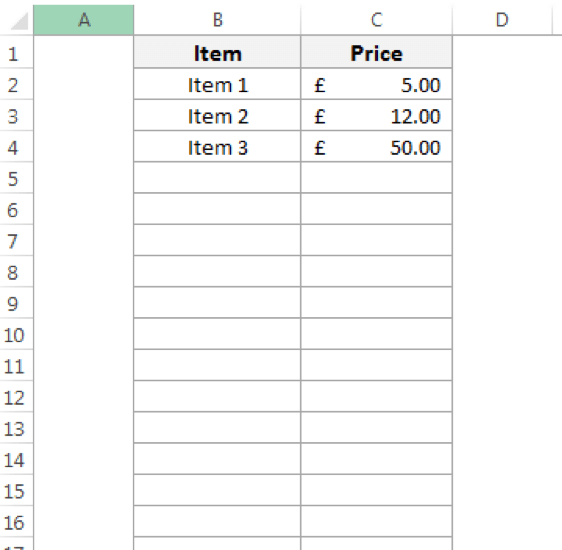This screenshot has width=562, height=550.
Task: Click the Price header cell
Action: [376, 52]
